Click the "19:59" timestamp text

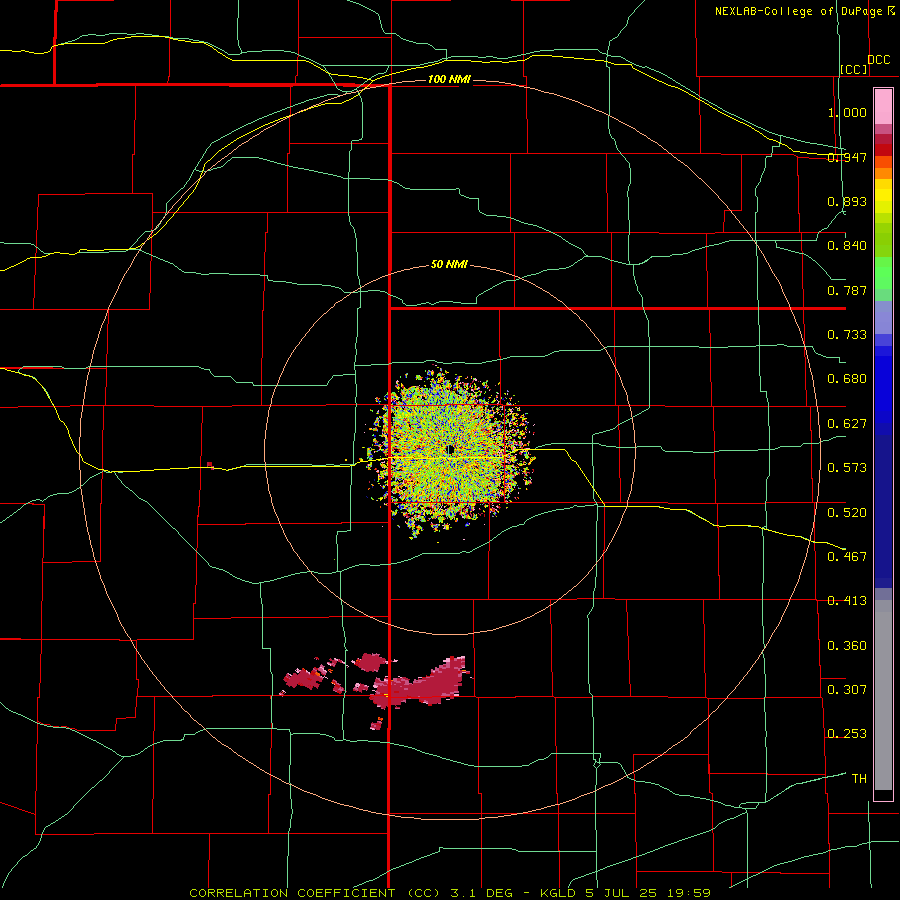[x=688, y=893]
